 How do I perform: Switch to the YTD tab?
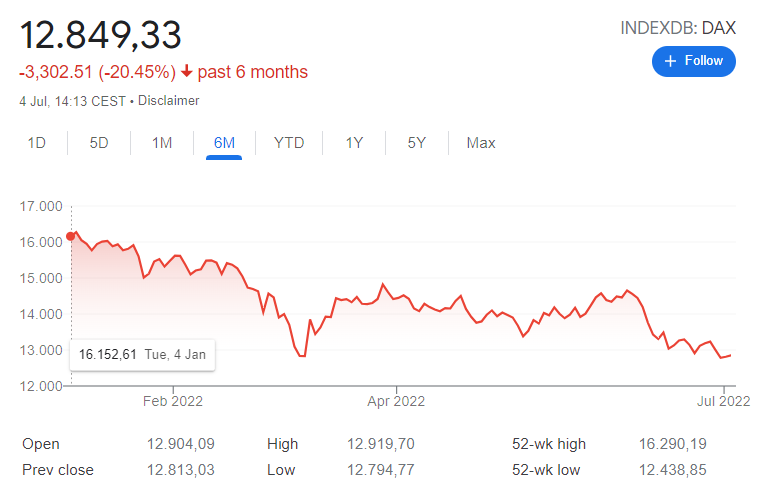pos(289,143)
